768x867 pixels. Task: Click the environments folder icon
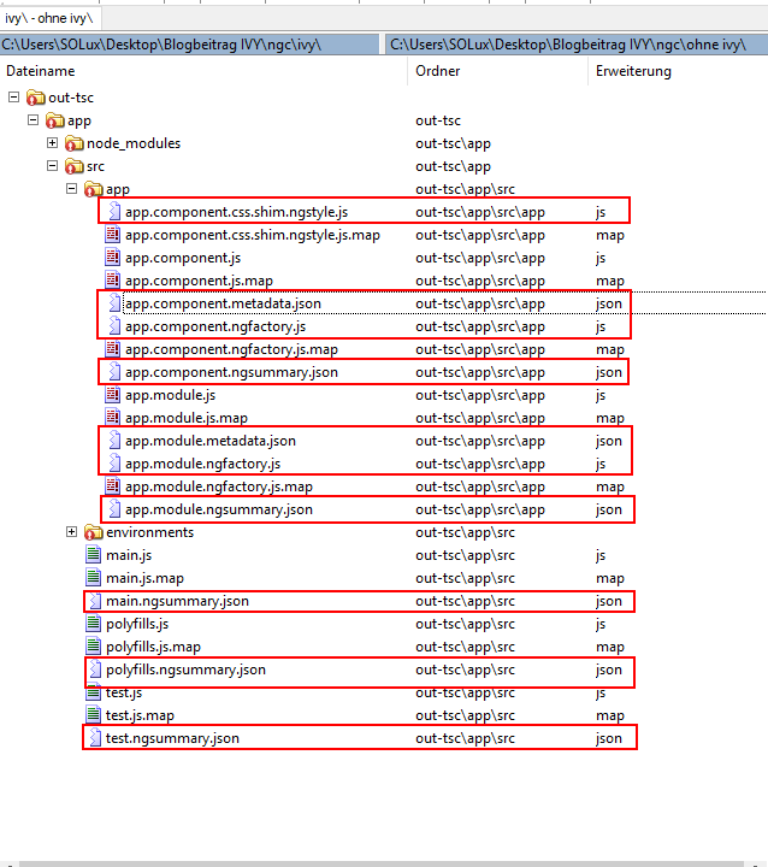coord(93,532)
